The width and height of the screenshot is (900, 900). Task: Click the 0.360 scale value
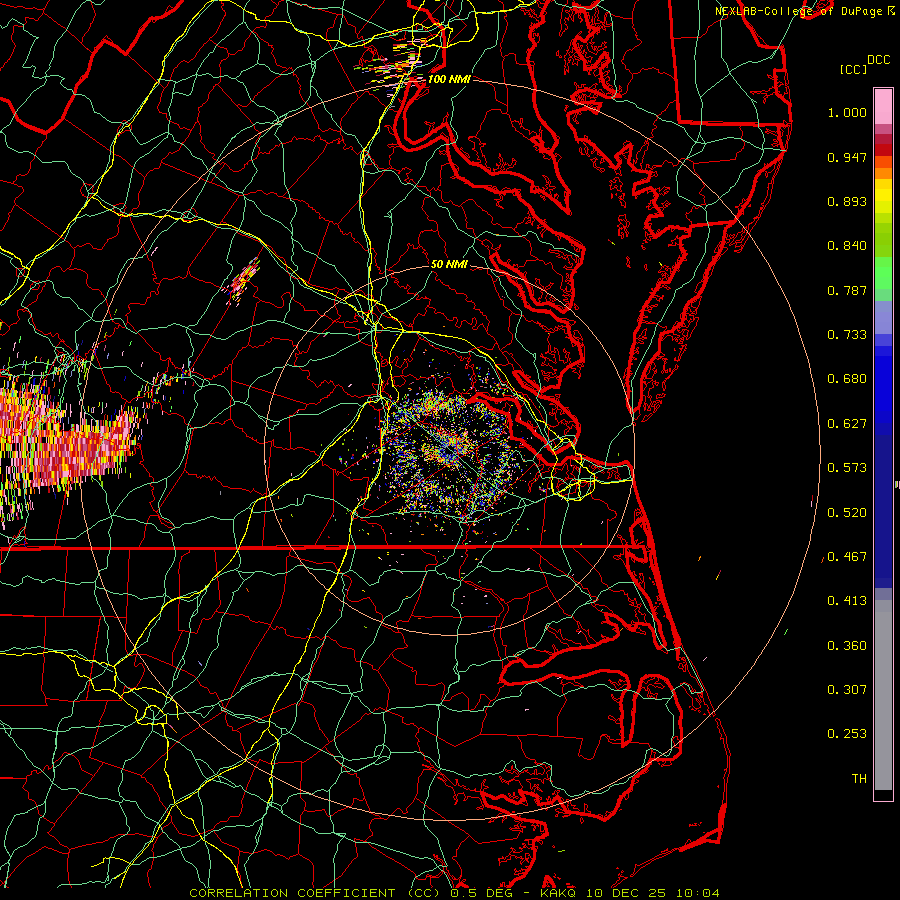(847, 646)
